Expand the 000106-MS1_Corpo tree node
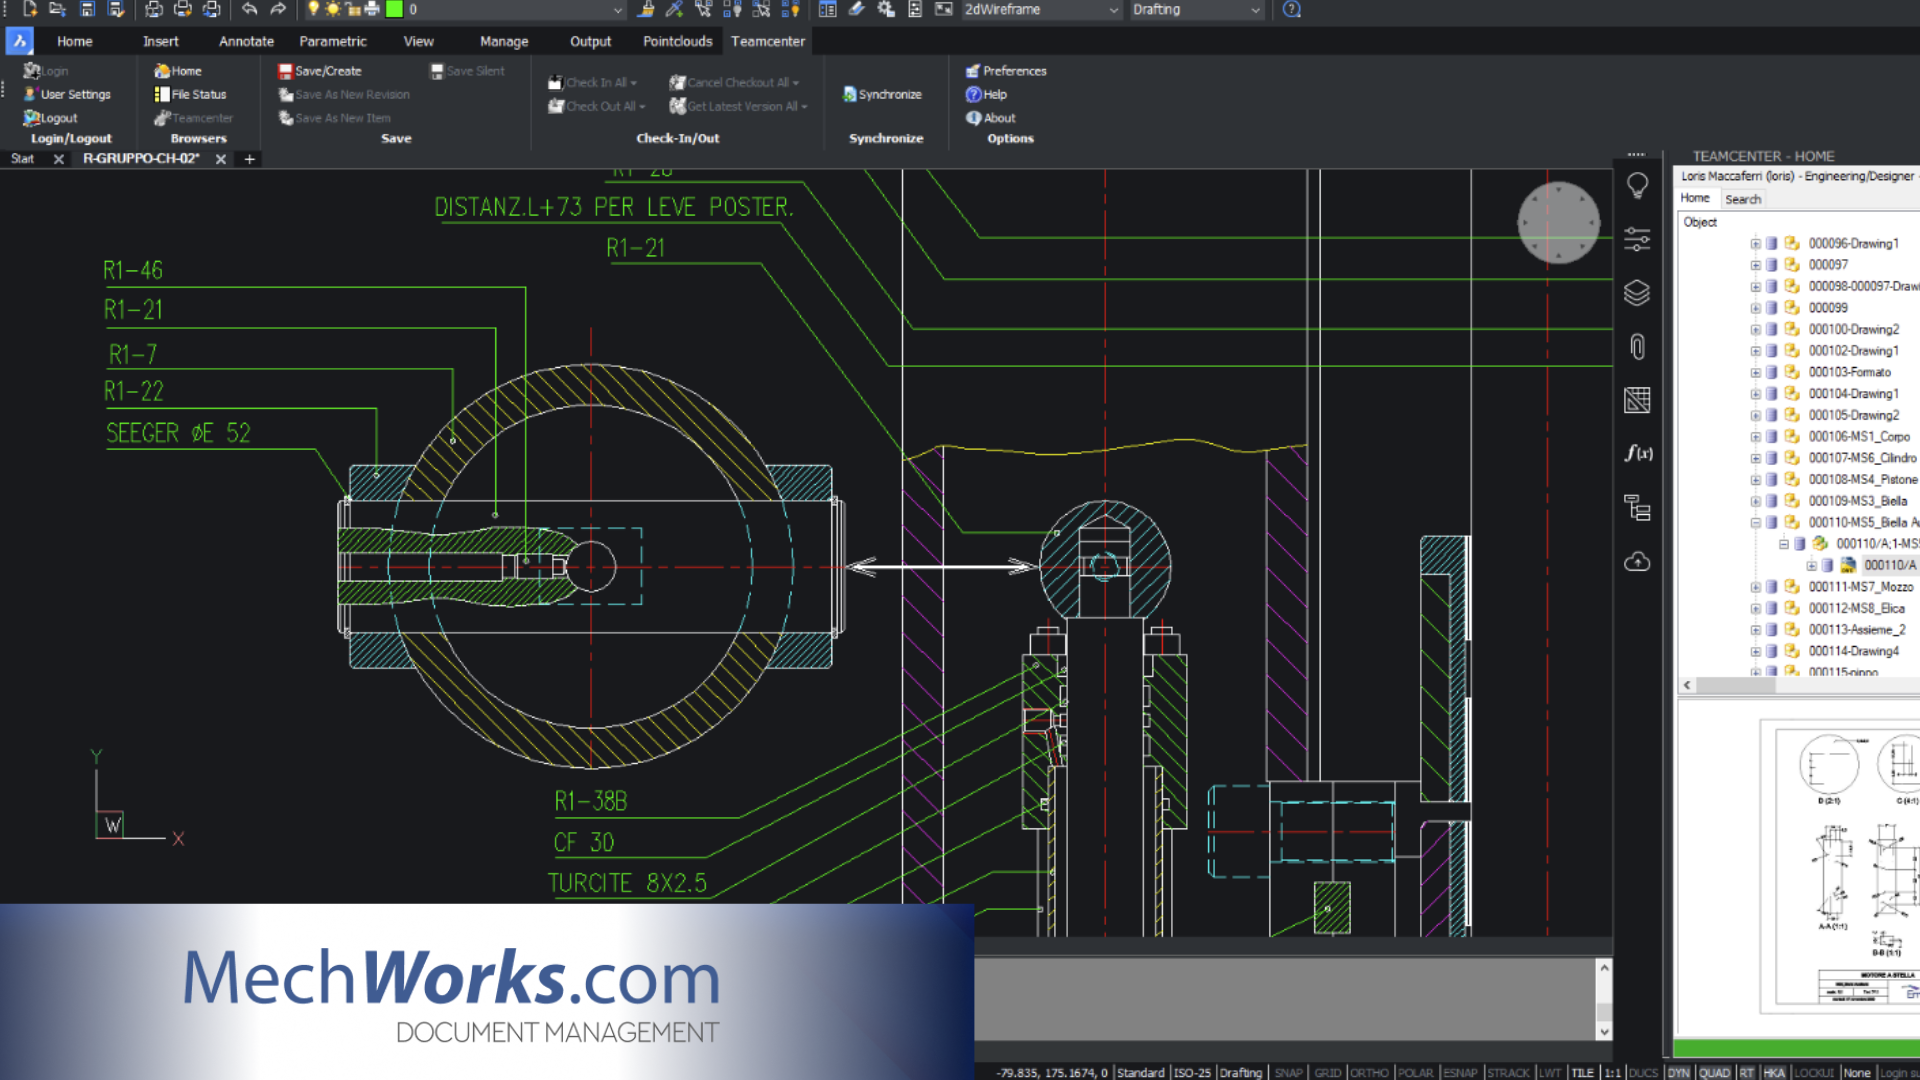The height and width of the screenshot is (1080, 1920). click(x=1757, y=436)
